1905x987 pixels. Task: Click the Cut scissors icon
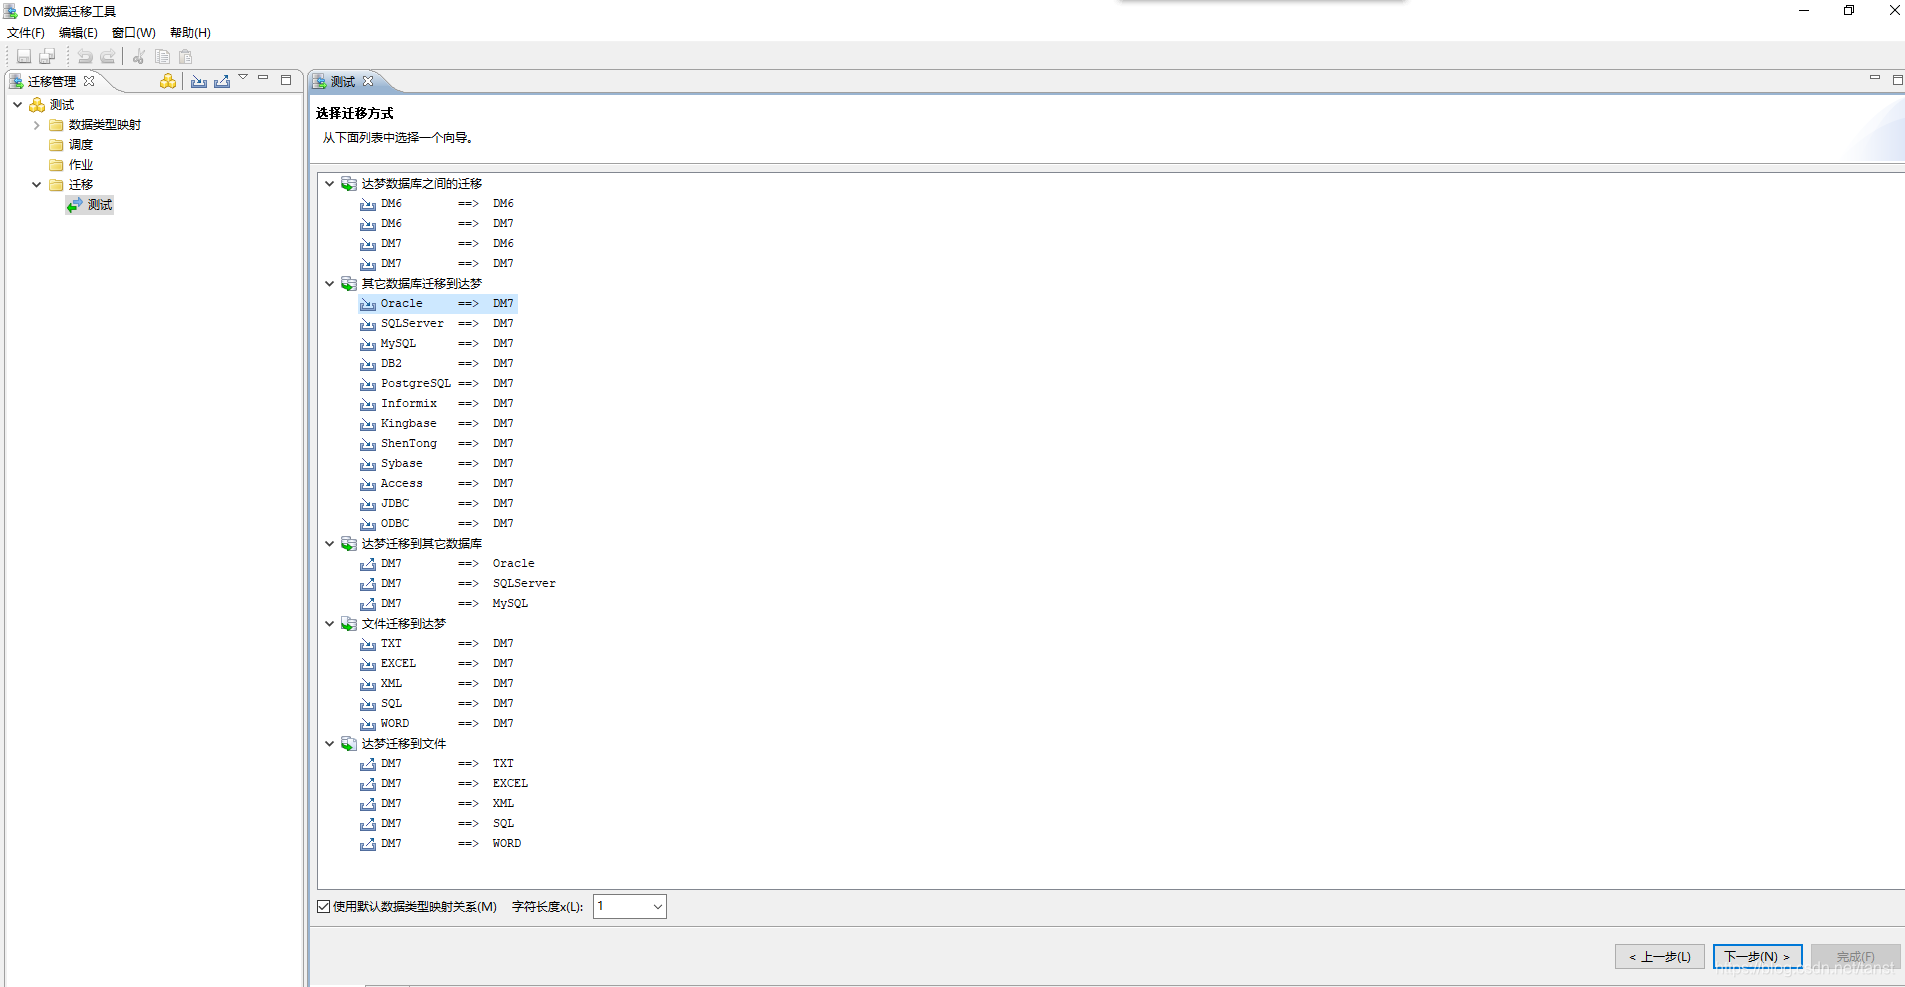[x=139, y=57]
